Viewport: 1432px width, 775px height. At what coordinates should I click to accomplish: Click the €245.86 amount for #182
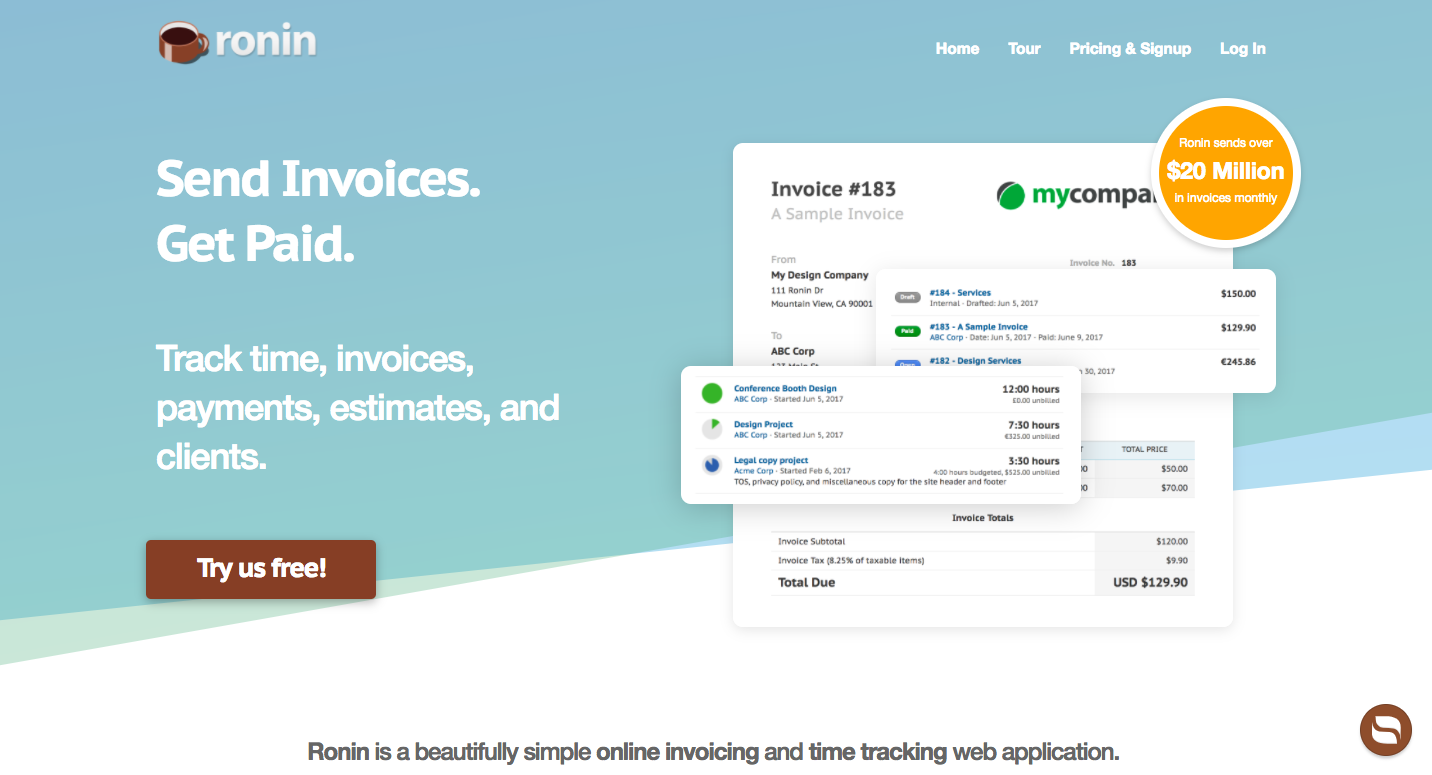click(x=1238, y=362)
